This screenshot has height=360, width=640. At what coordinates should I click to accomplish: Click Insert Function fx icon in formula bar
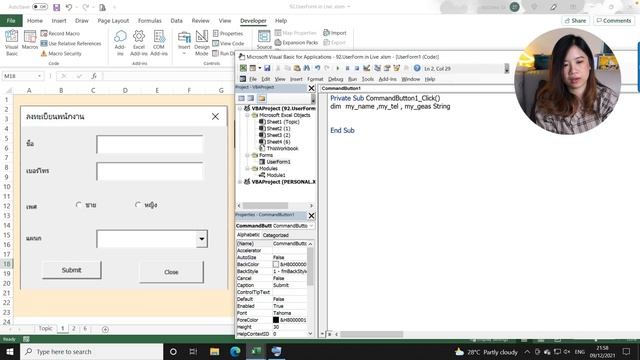pyautogui.click(x=94, y=76)
